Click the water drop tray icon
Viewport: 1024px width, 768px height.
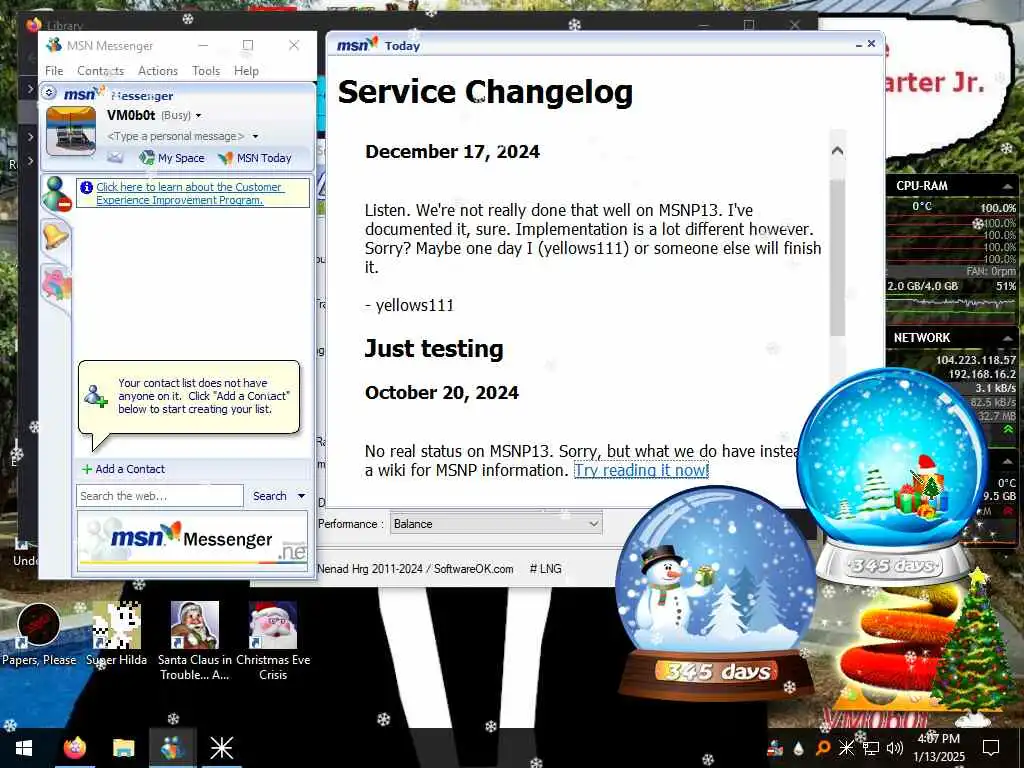point(798,748)
